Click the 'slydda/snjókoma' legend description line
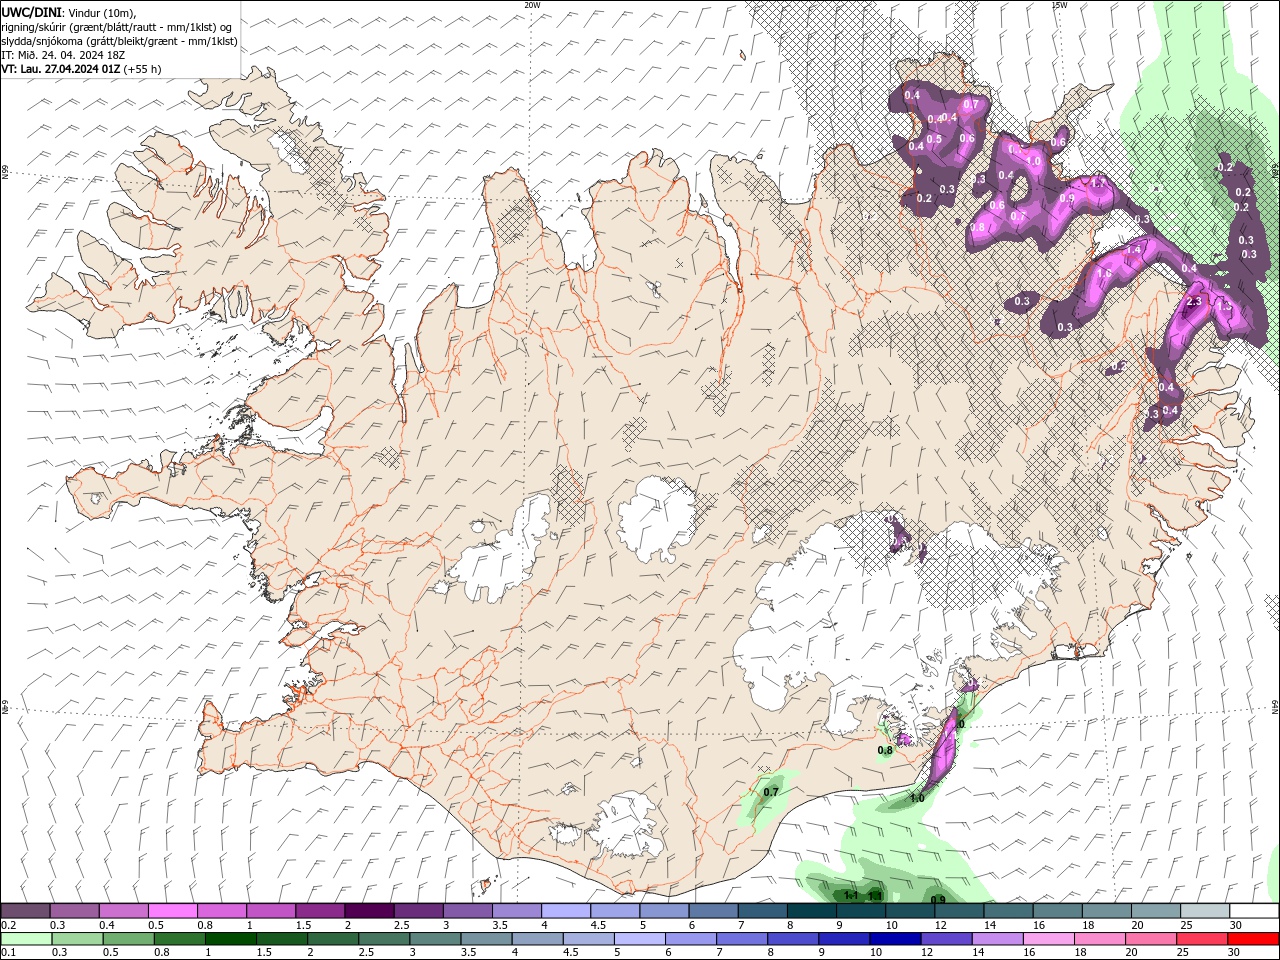The height and width of the screenshot is (960, 1280). (119, 41)
